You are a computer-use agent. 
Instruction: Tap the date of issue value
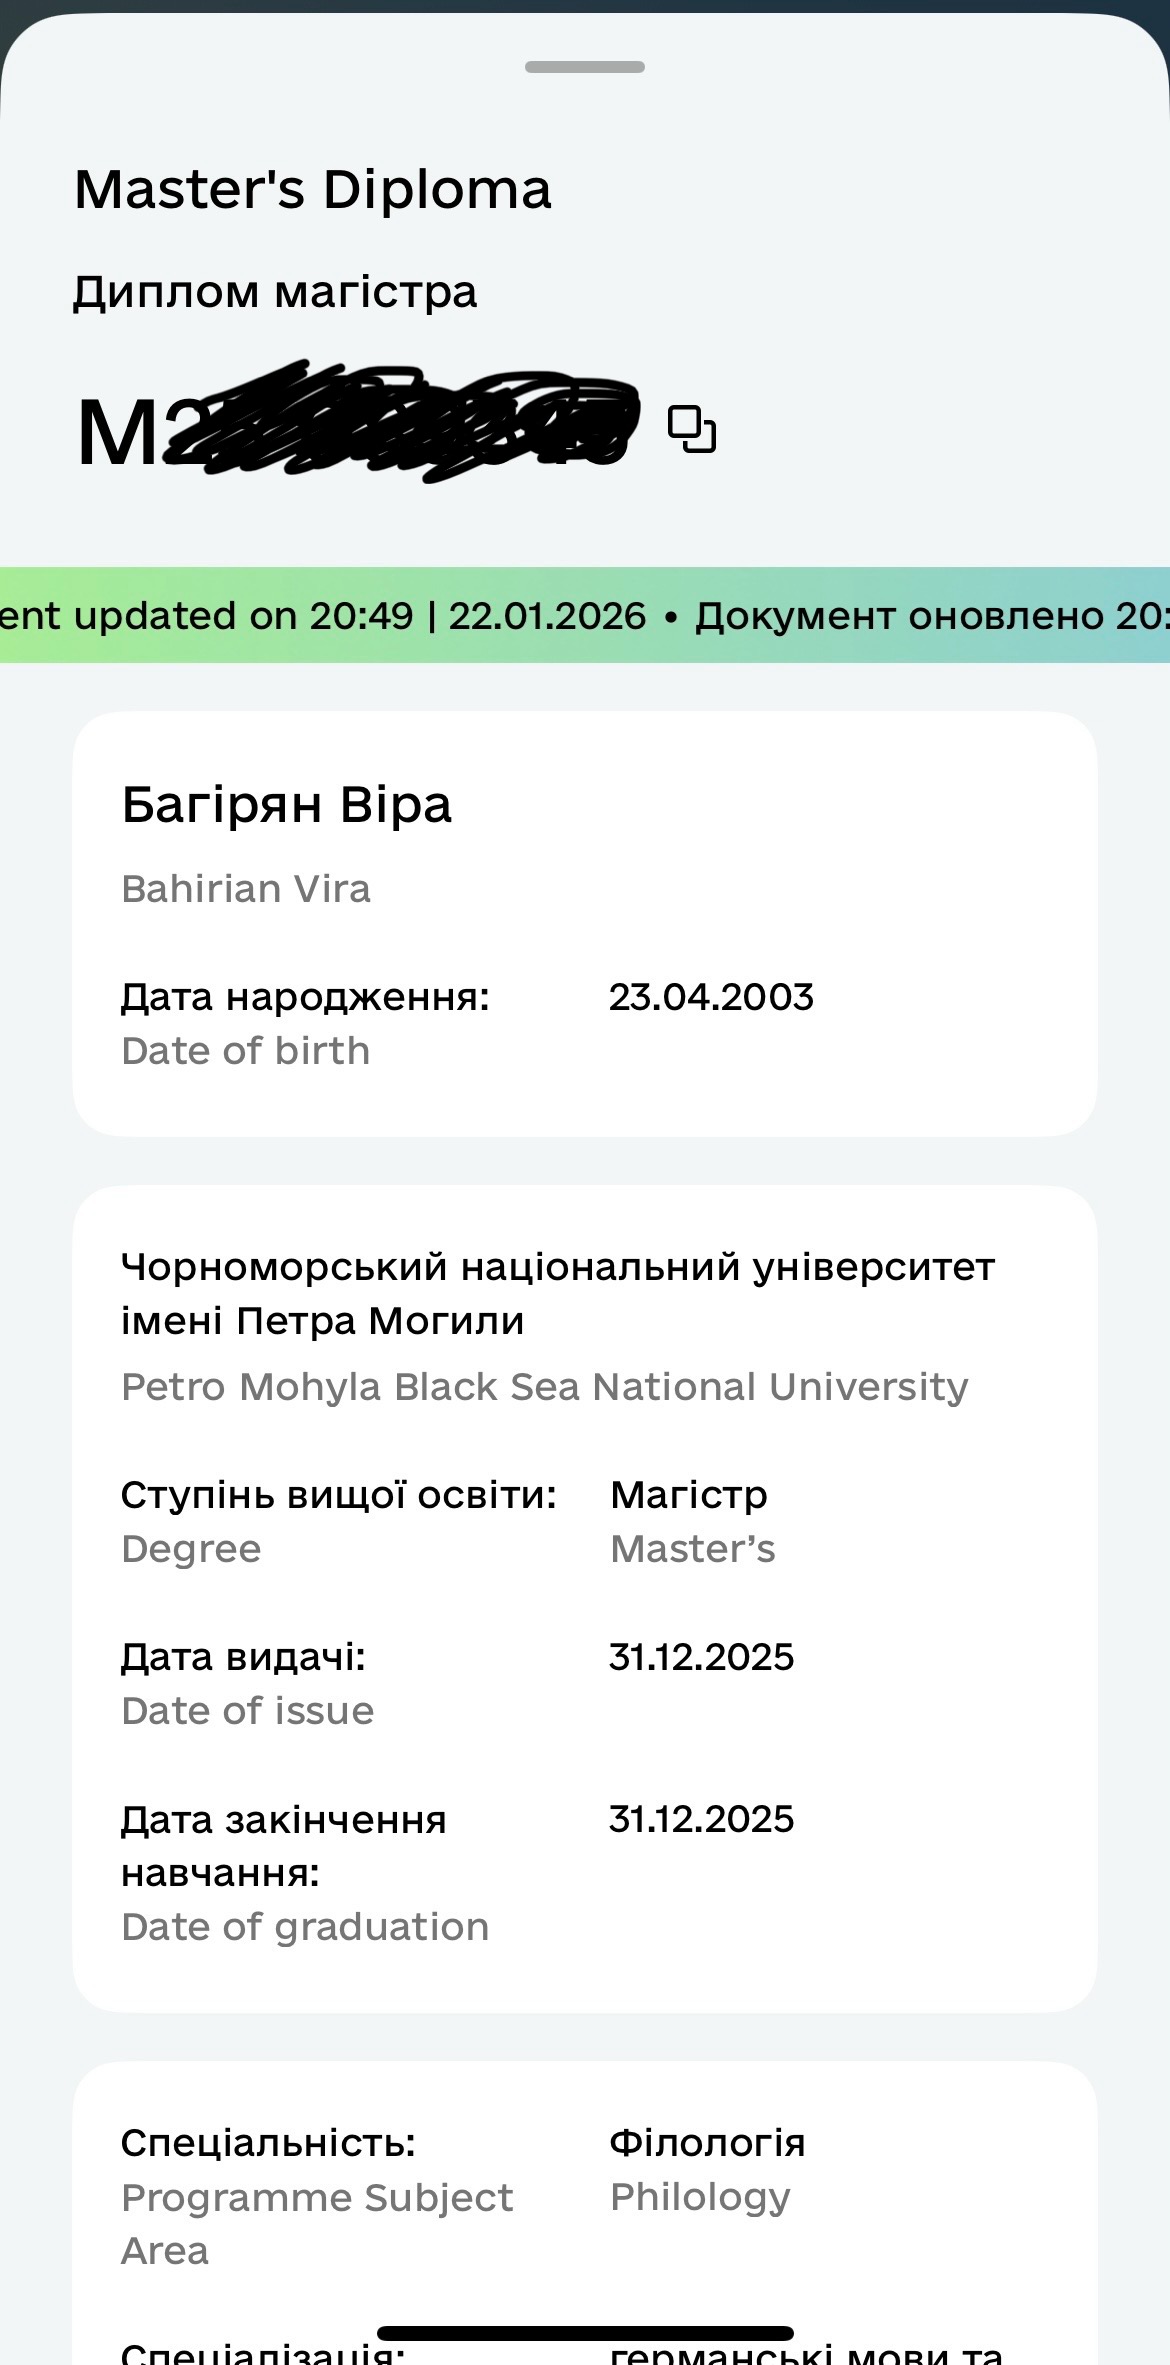pos(701,1657)
